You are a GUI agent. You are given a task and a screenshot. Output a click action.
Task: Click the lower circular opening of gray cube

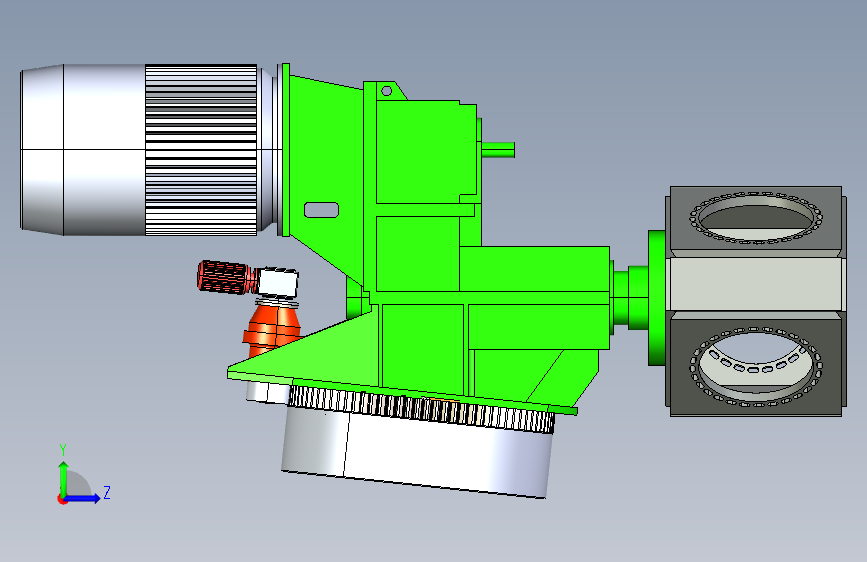[756, 366]
